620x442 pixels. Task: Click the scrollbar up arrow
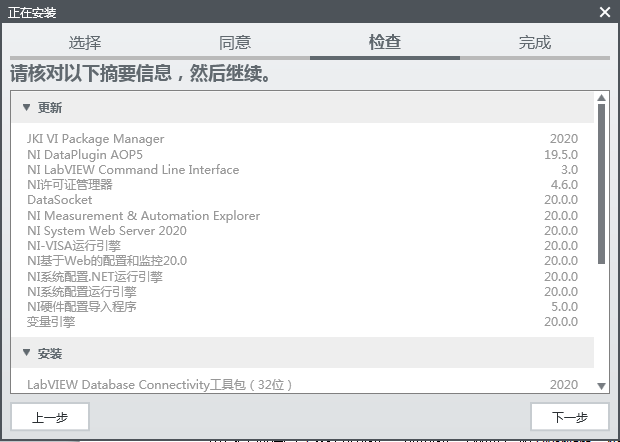click(602, 98)
